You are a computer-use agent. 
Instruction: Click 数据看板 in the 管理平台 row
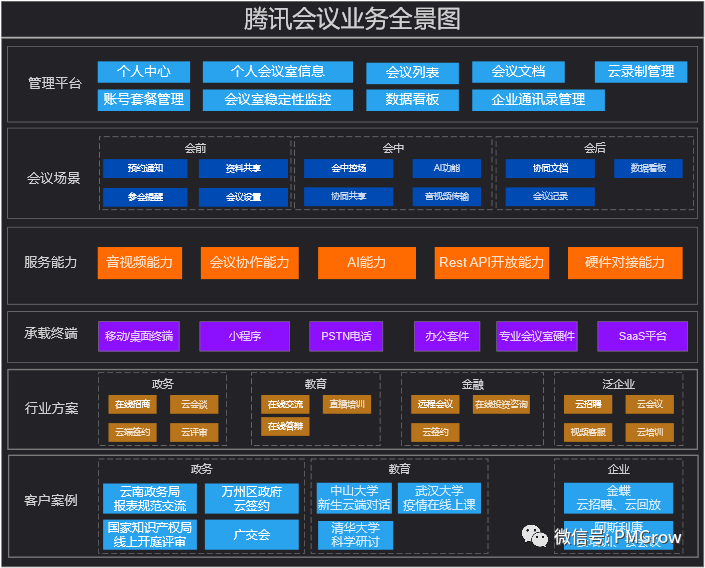tap(412, 100)
